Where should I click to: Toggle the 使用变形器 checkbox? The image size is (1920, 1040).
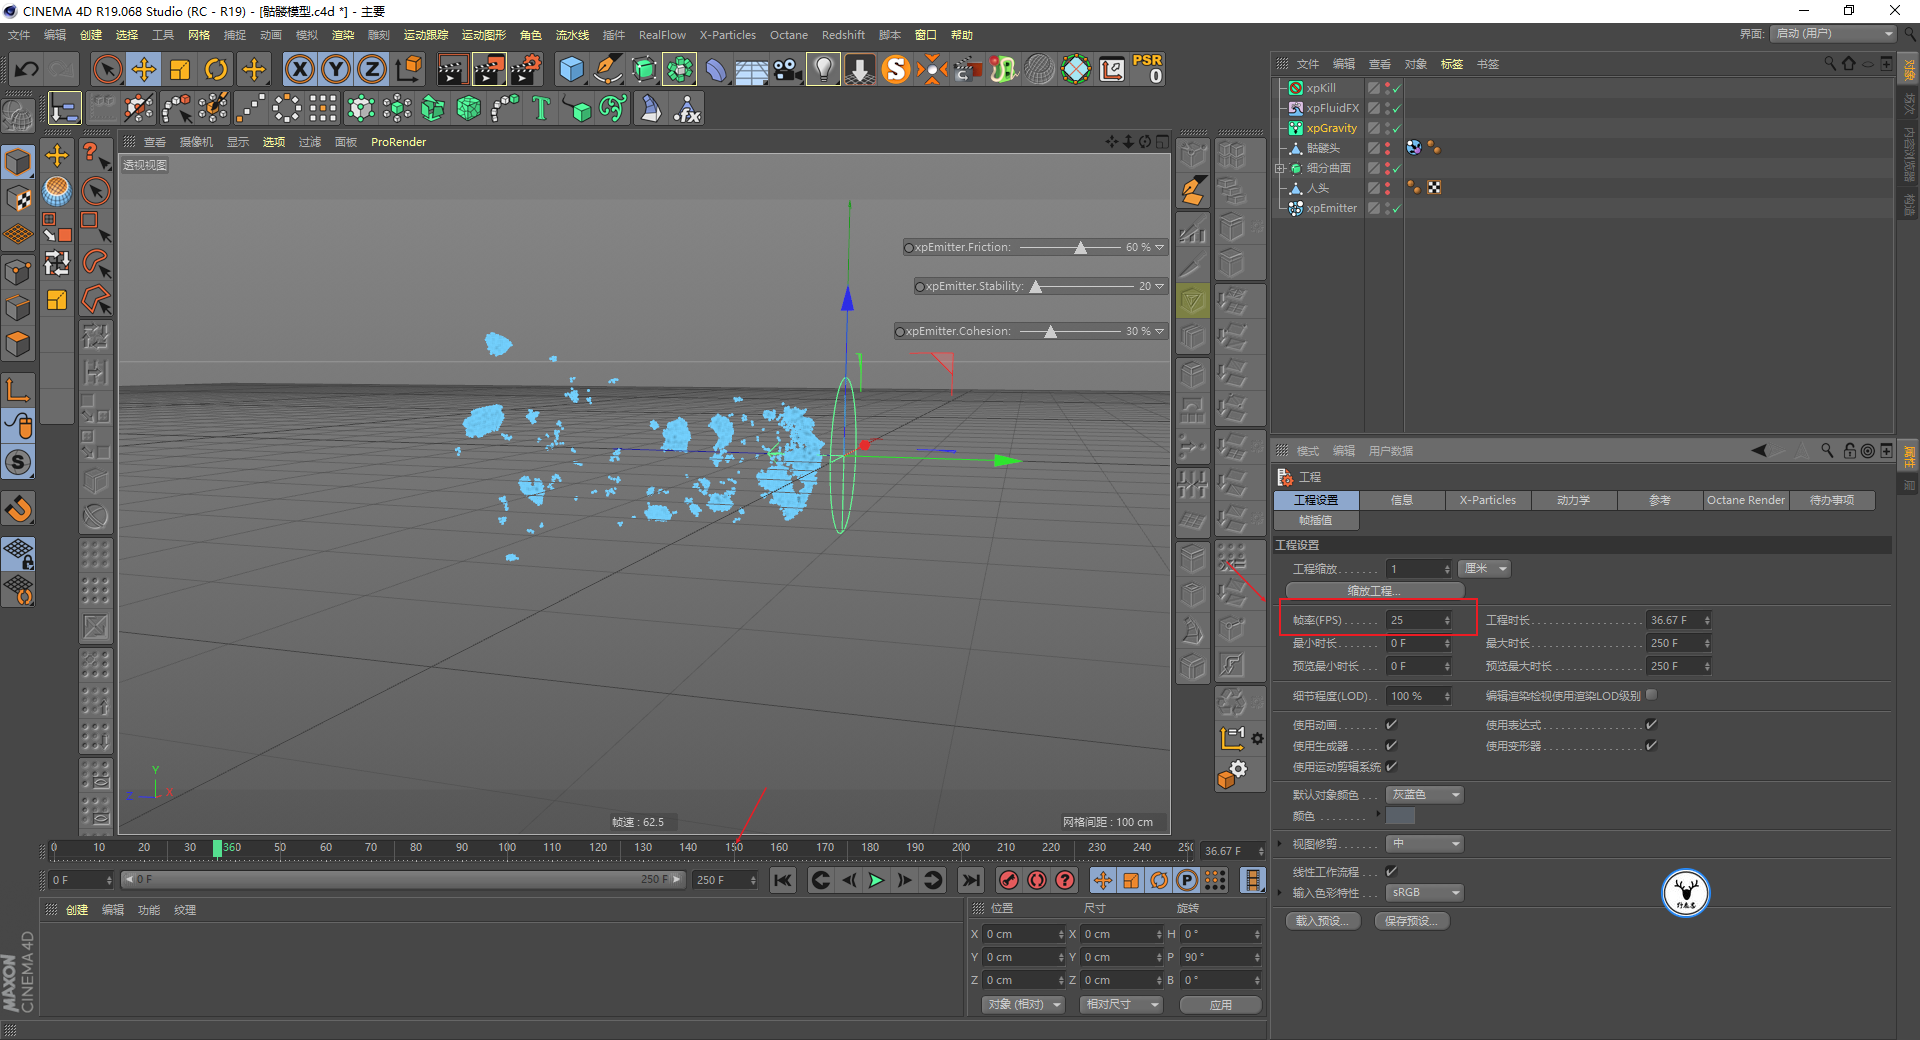(1651, 746)
